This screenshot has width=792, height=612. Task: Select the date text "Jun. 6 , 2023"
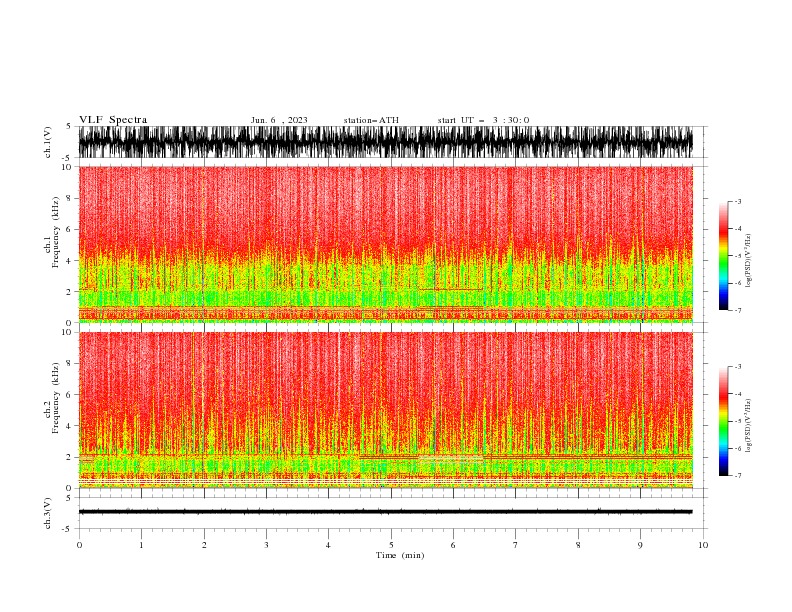point(279,120)
